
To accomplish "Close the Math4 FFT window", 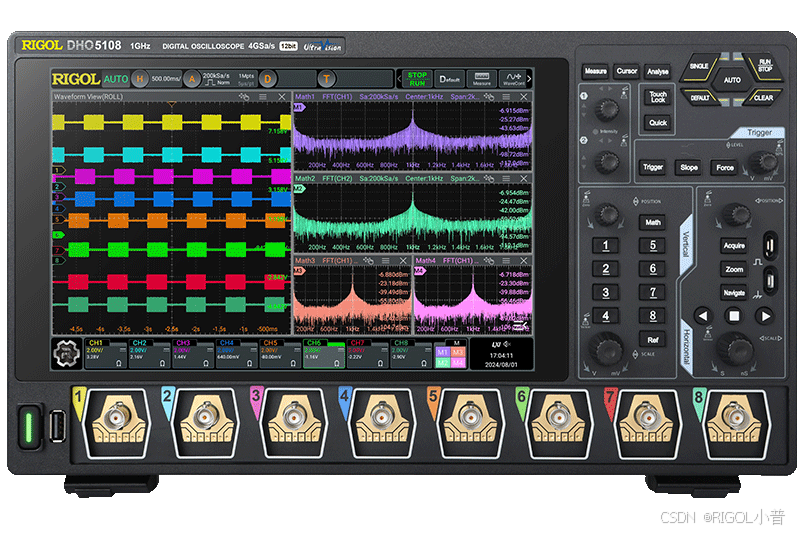I will [523, 261].
